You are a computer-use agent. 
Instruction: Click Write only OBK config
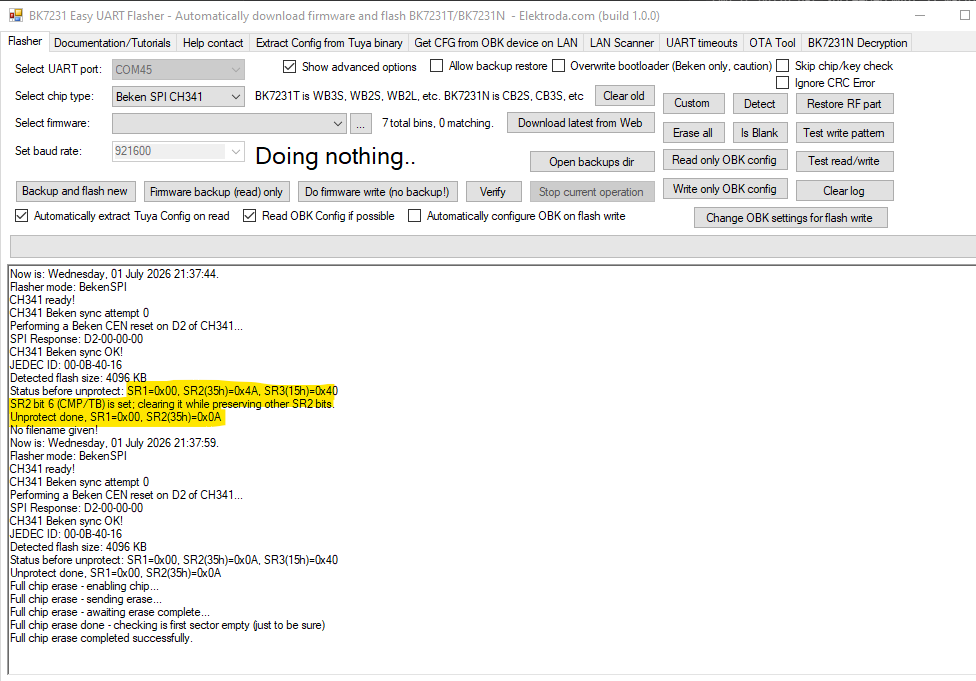(x=725, y=189)
